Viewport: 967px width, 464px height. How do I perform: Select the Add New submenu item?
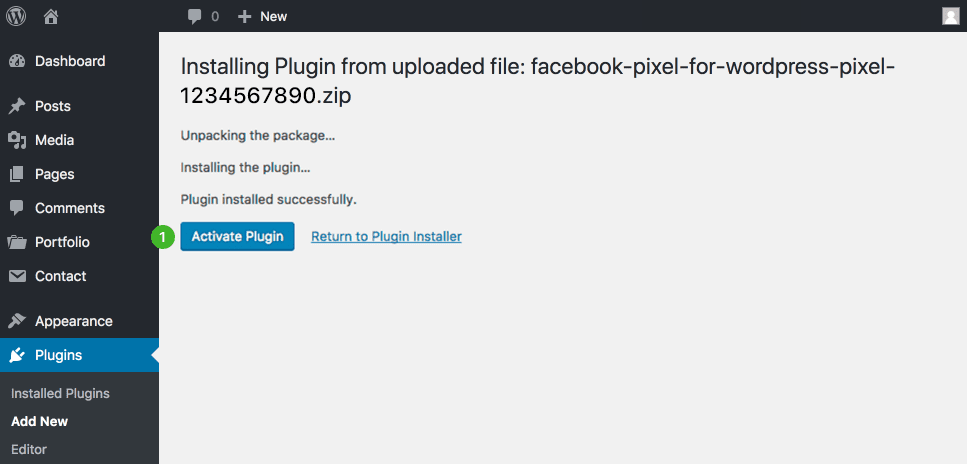[x=40, y=421]
